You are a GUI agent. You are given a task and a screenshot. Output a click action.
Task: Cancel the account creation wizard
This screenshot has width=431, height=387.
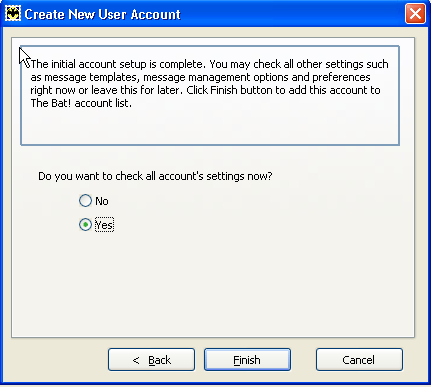click(359, 360)
